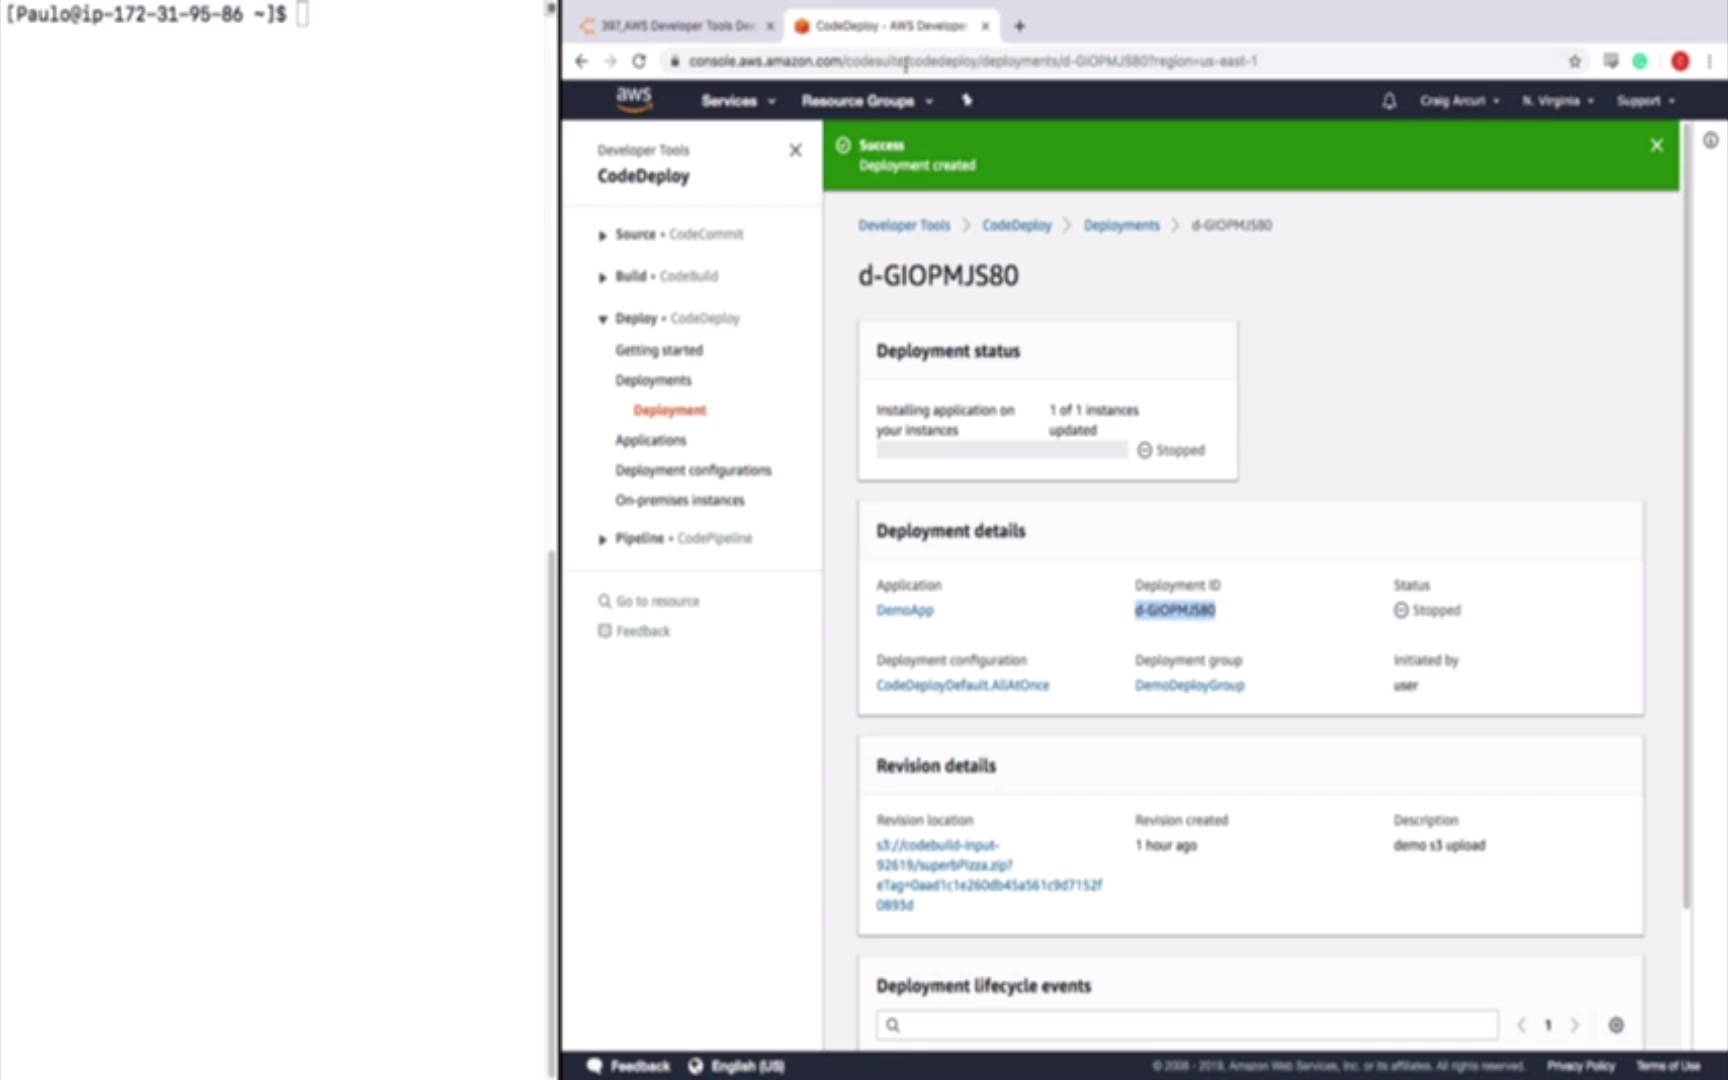Close the CodeDeploy browser tab

click(985, 26)
